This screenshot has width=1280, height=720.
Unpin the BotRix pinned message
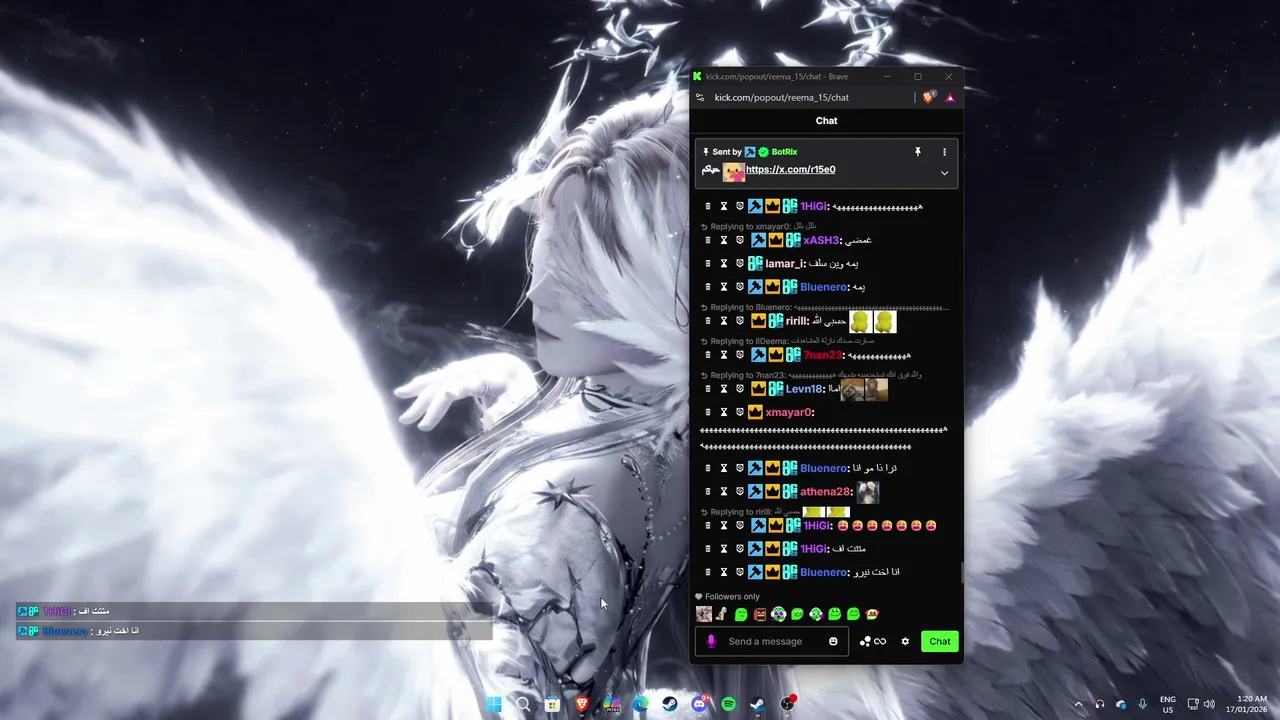click(x=917, y=152)
